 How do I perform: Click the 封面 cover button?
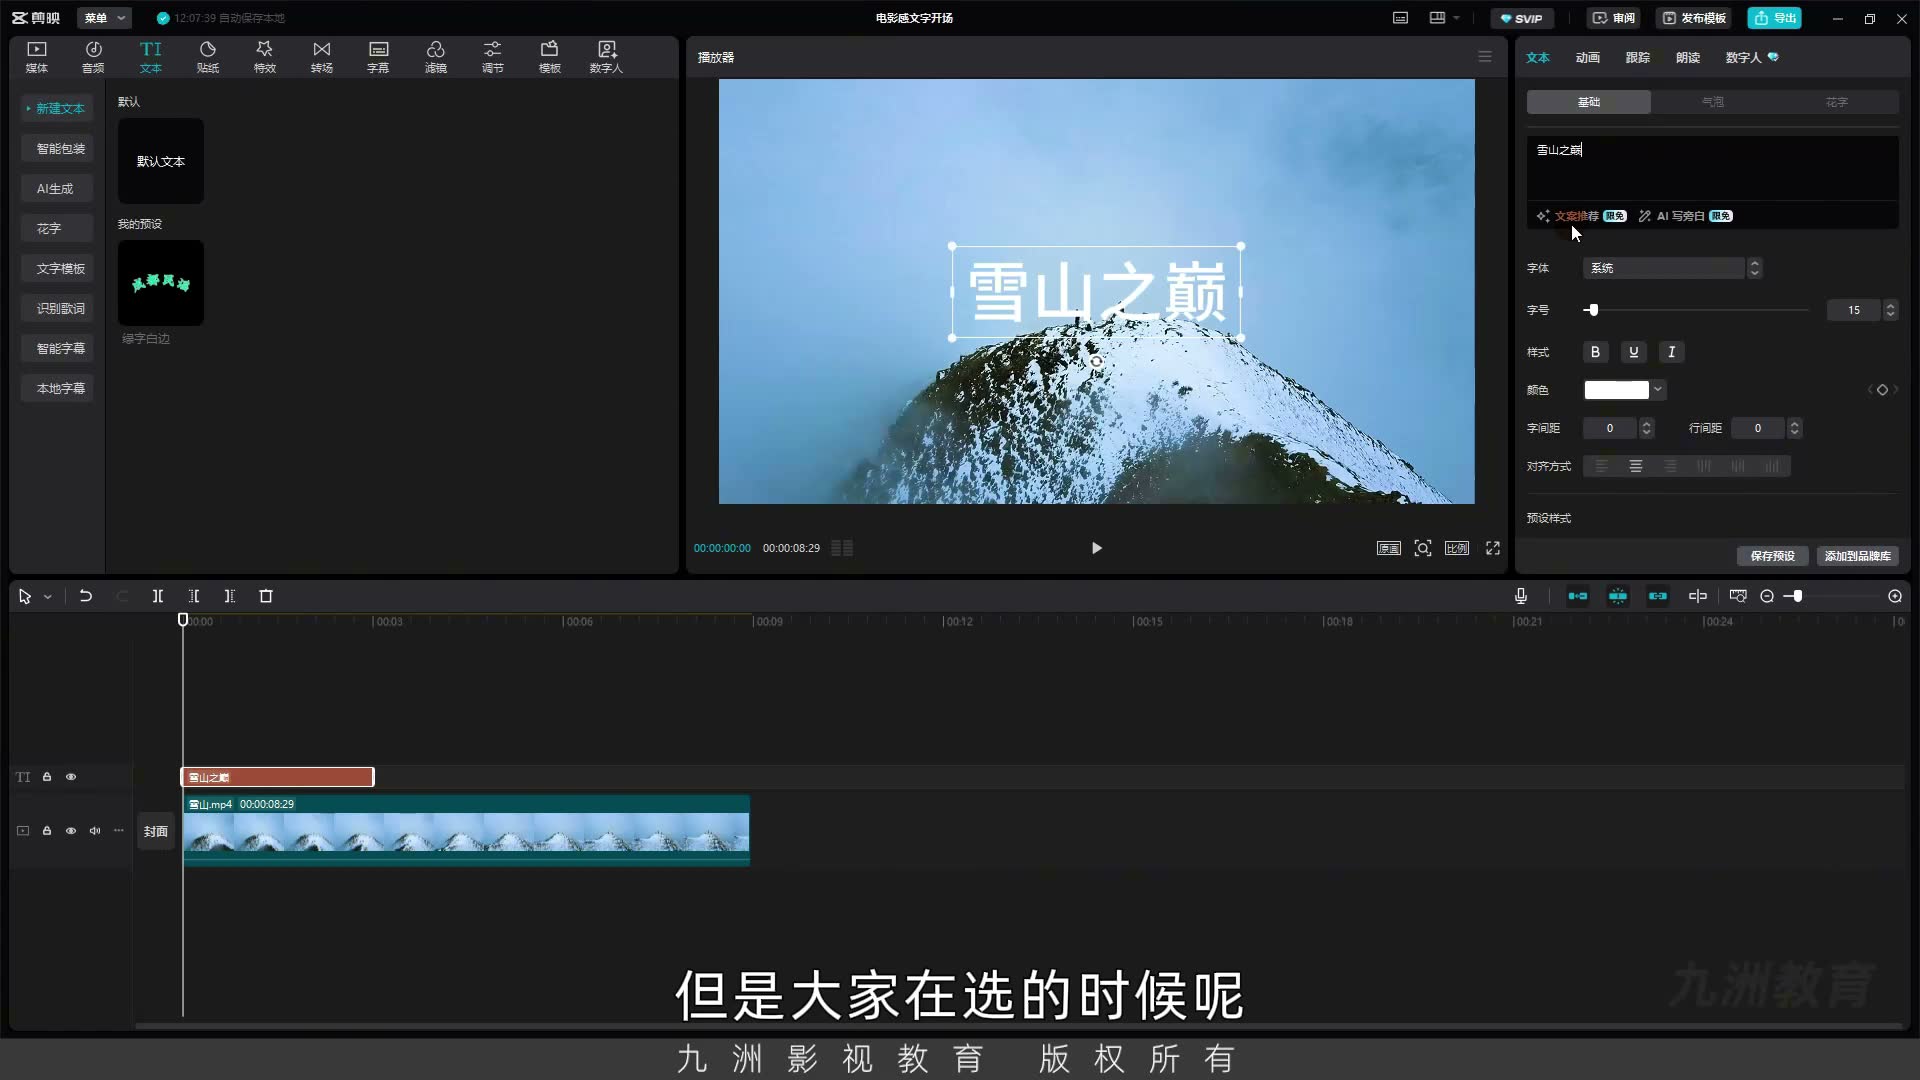point(156,831)
